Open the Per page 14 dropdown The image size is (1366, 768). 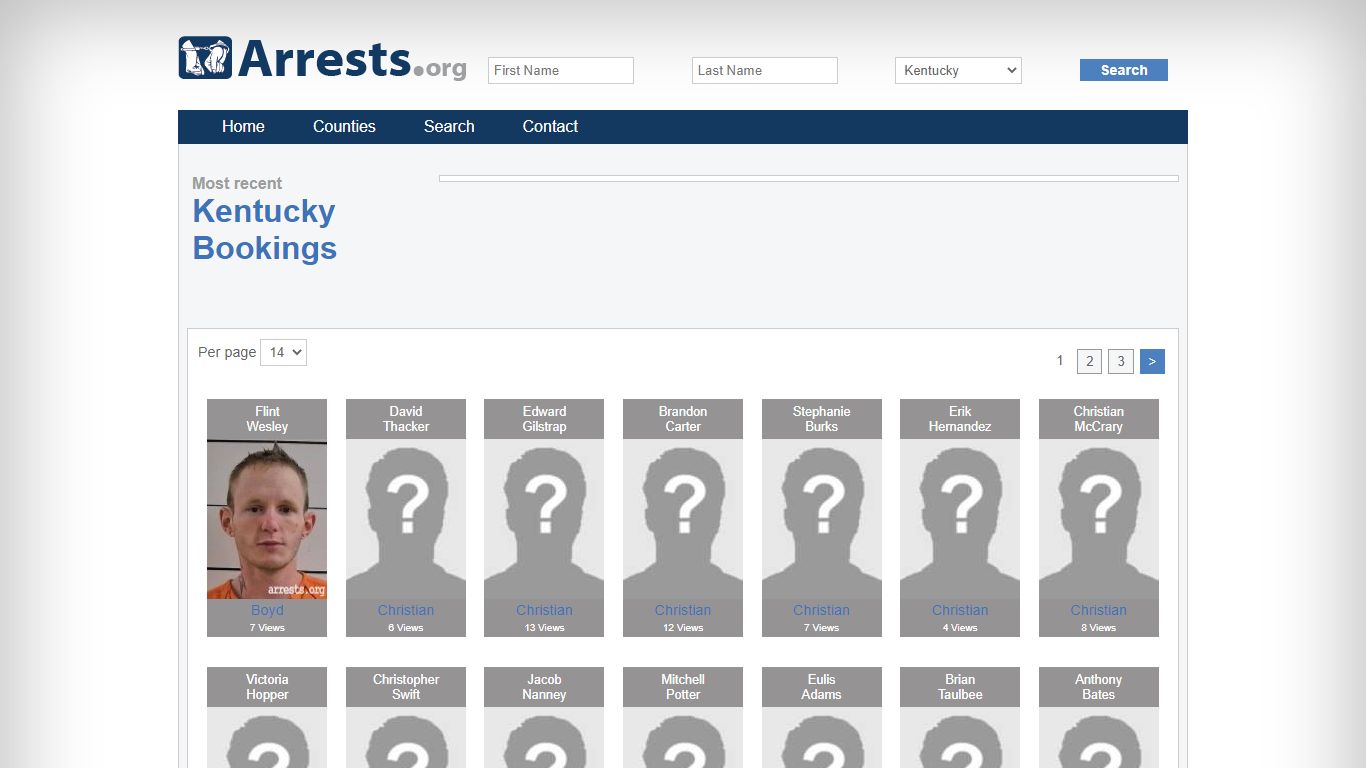point(283,352)
